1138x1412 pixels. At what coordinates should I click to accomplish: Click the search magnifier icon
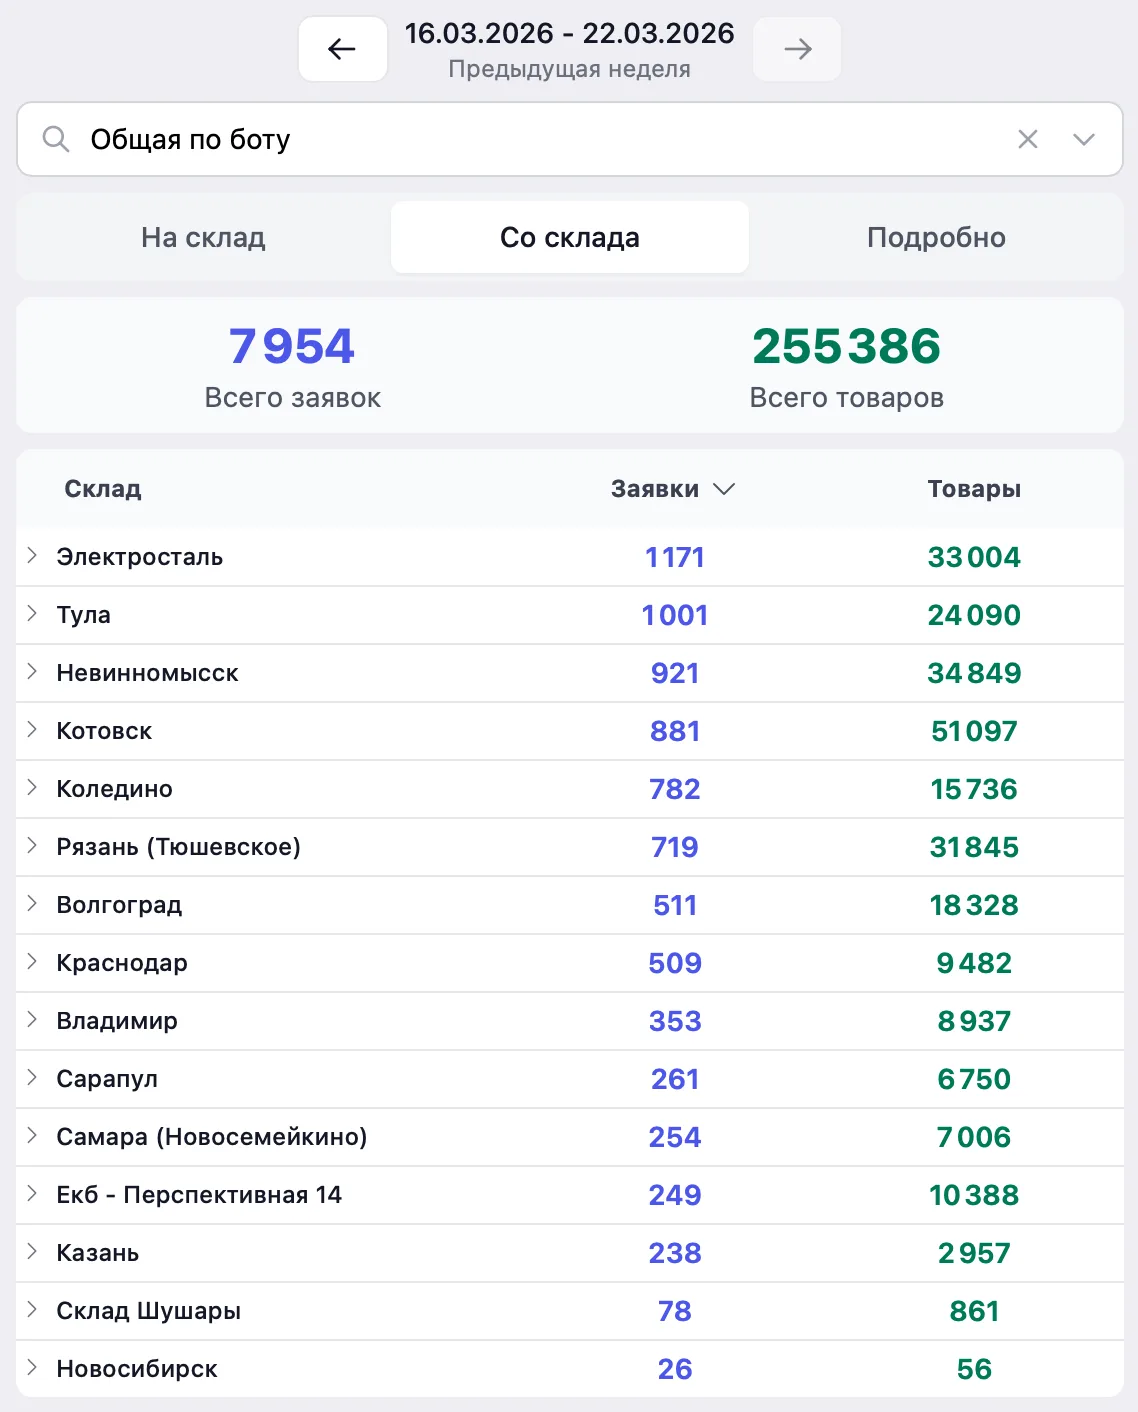[x=56, y=139]
